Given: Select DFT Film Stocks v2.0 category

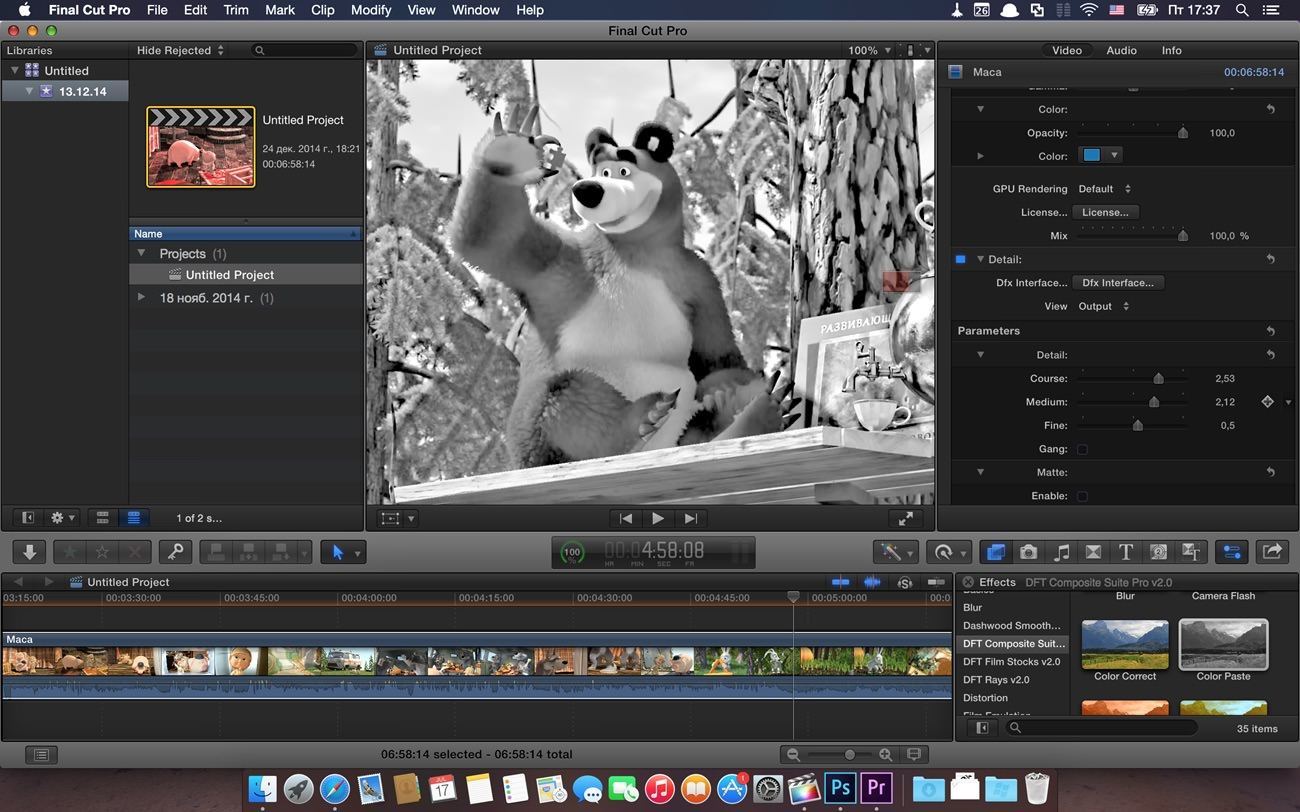Looking at the screenshot, I should coord(1012,662).
